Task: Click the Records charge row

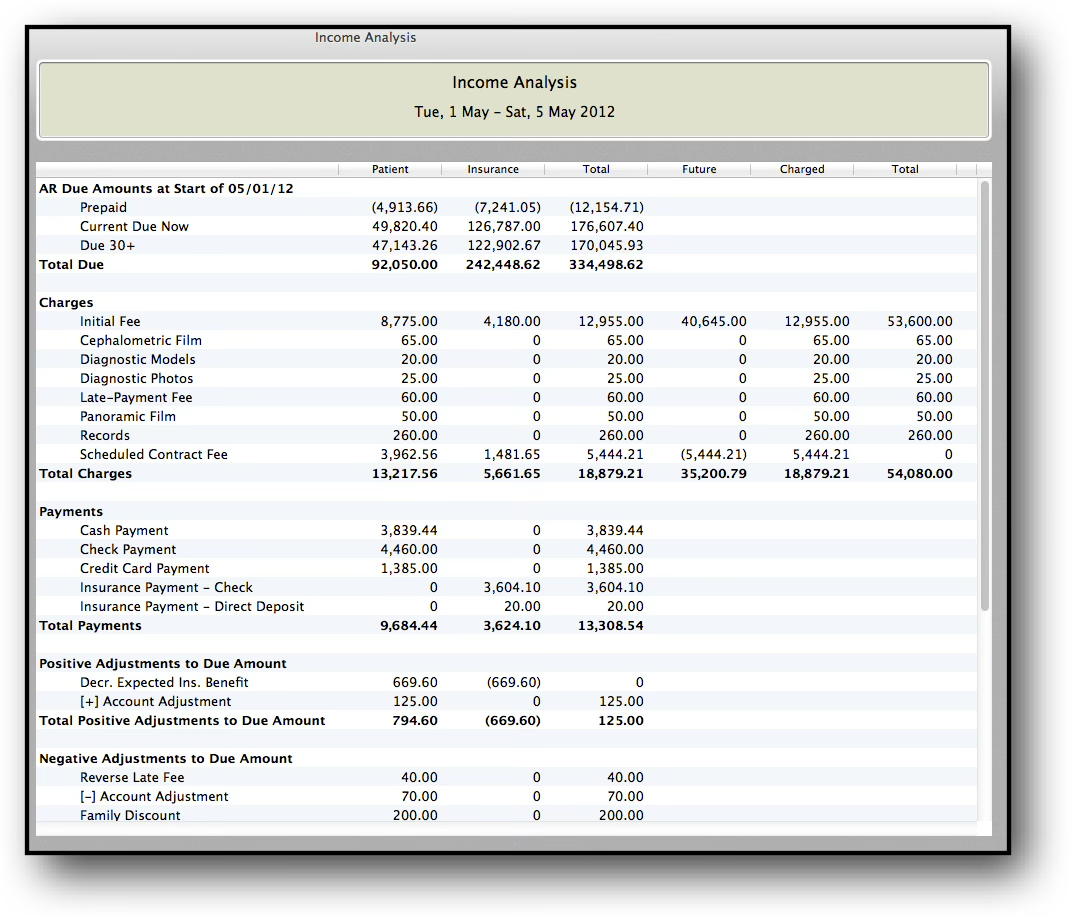Action: 507,436
